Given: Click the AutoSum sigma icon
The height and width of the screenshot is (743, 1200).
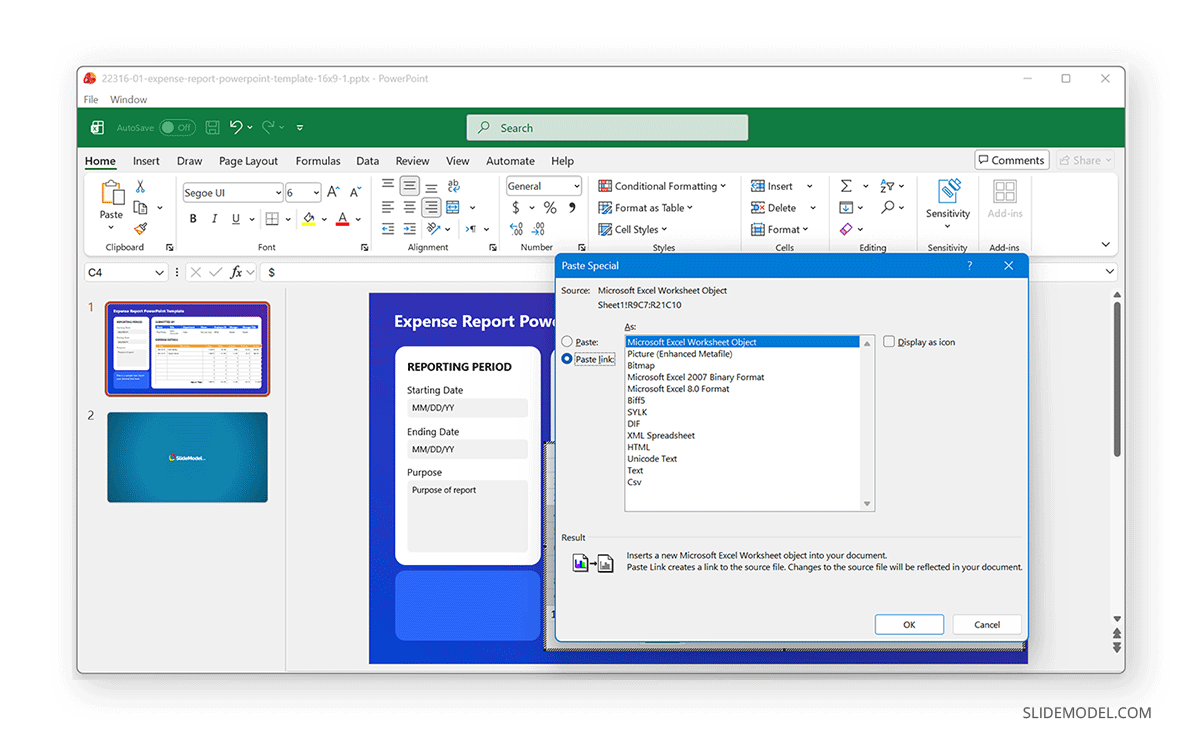Looking at the screenshot, I should [x=846, y=186].
